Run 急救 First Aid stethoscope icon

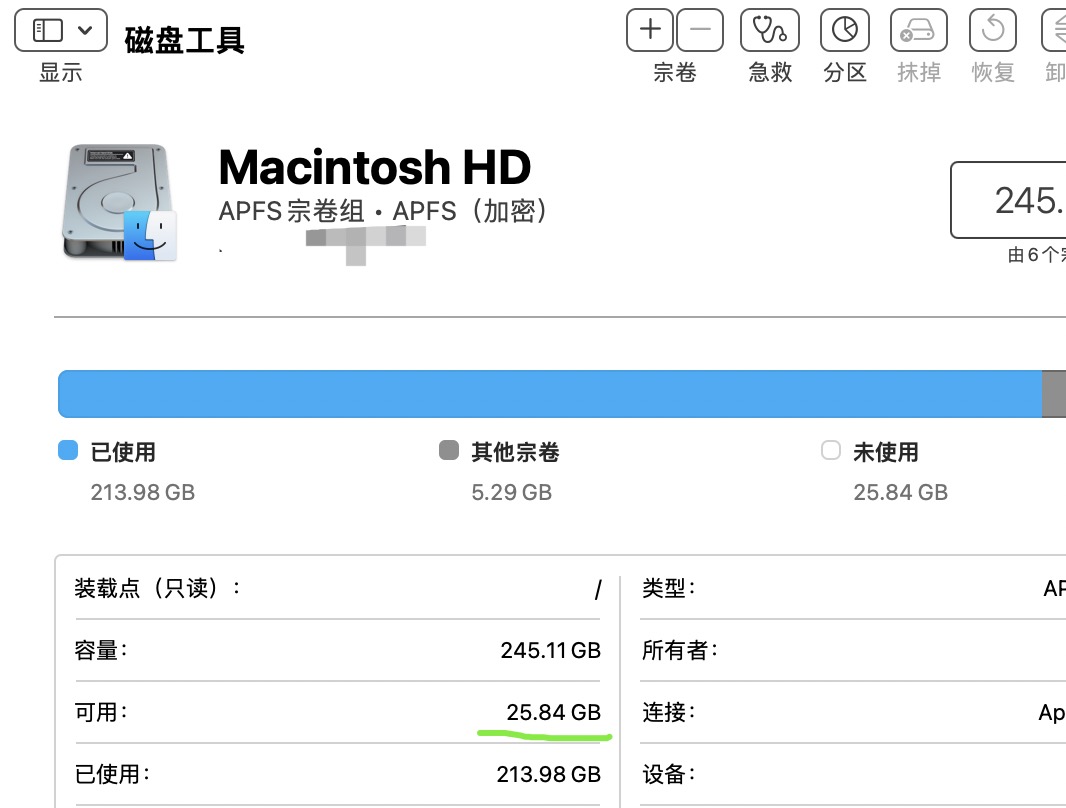pyautogui.click(x=770, y=30)
